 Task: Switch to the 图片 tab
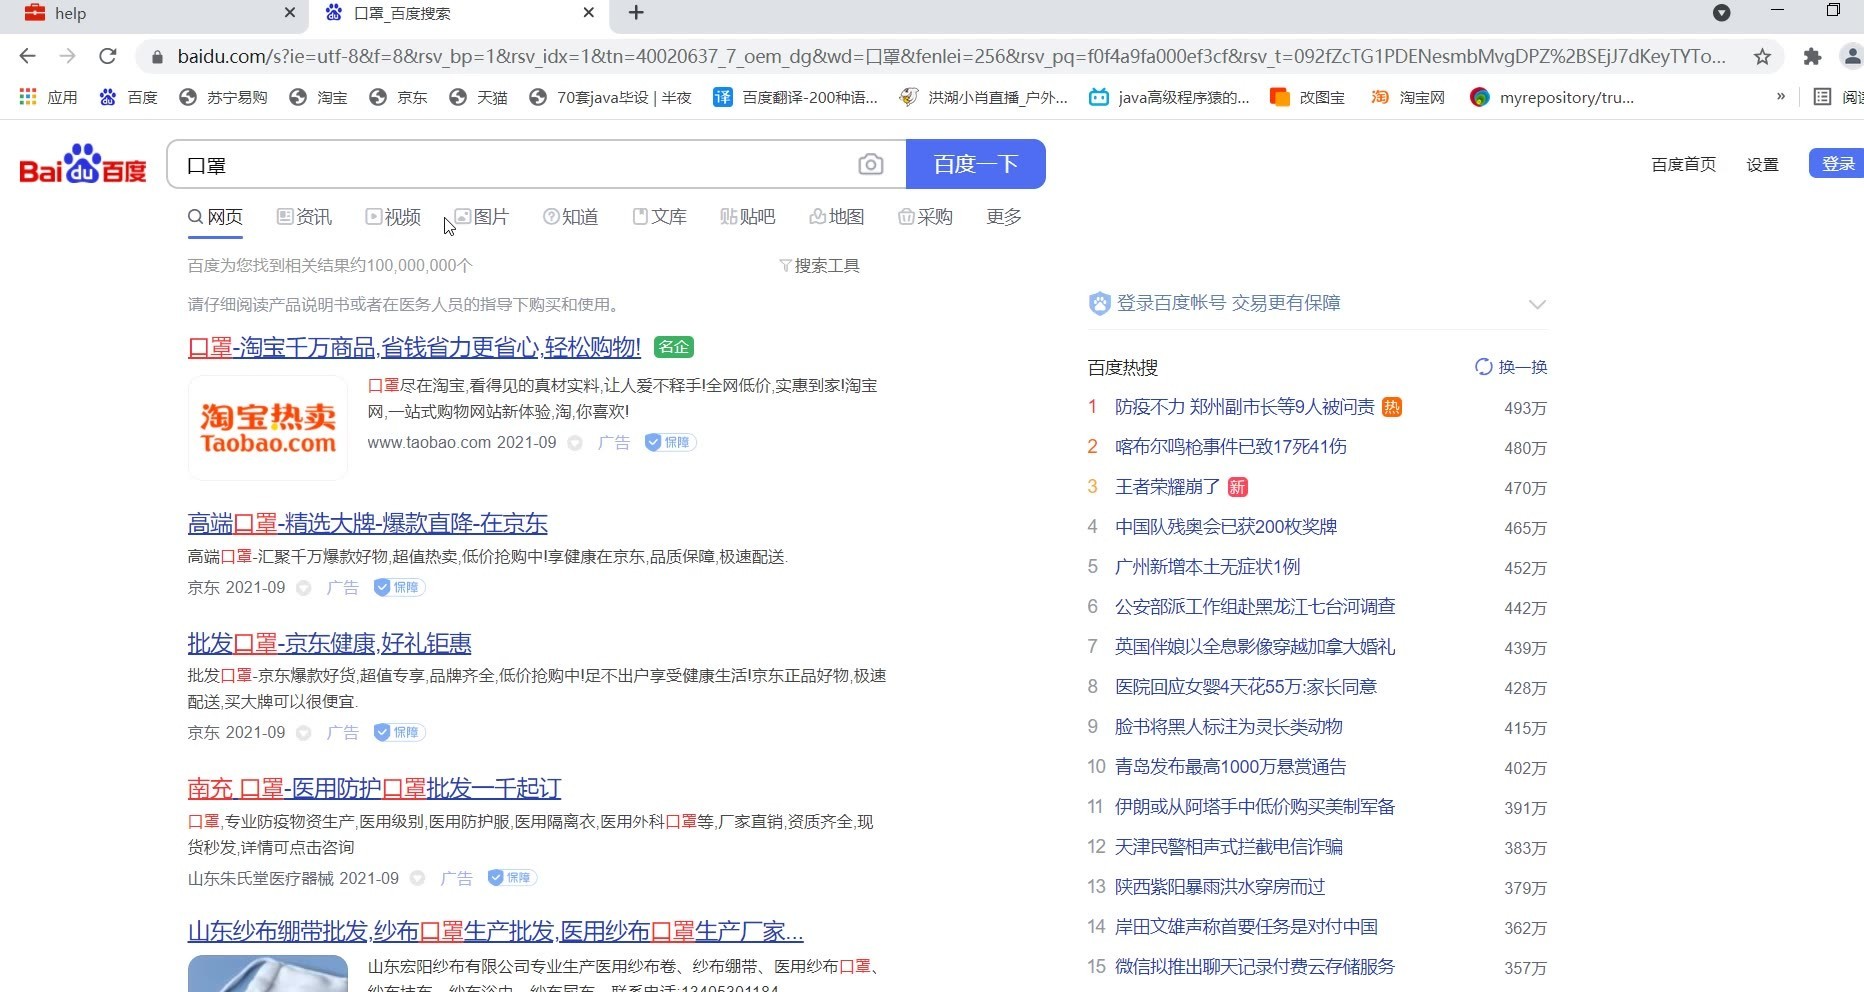coord(481,217)
